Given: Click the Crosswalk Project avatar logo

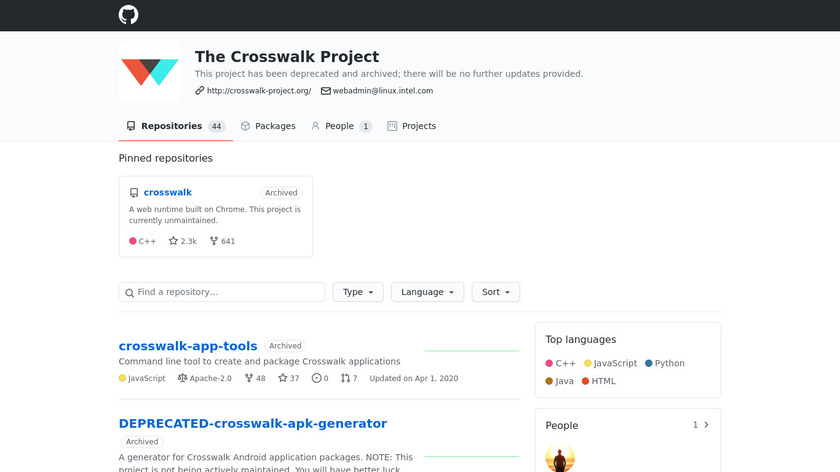Looking at the screenshot, I should [x=149, y=71].
